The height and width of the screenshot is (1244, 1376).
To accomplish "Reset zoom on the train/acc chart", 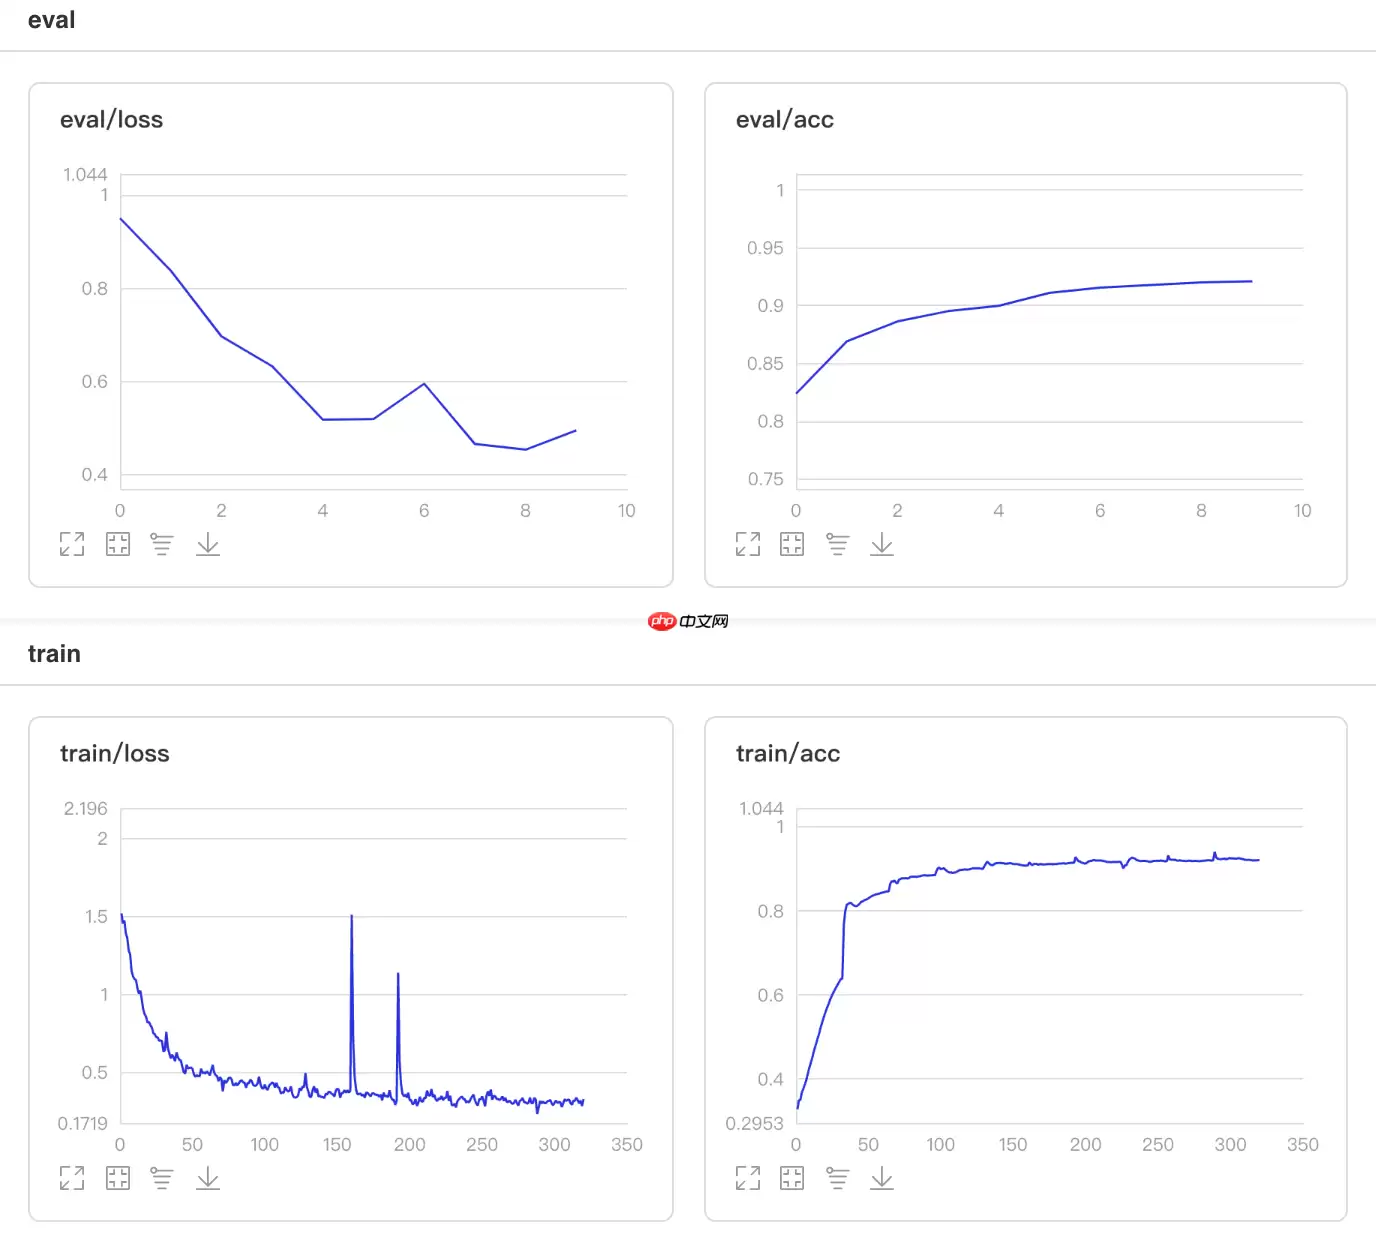I will tap(792, 1178).
